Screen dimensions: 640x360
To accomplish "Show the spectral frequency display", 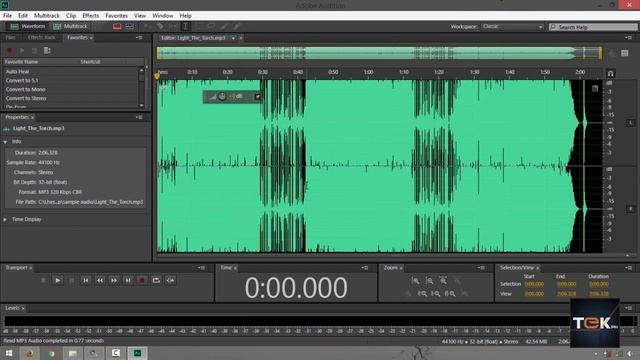I will (x=117, y=27).
